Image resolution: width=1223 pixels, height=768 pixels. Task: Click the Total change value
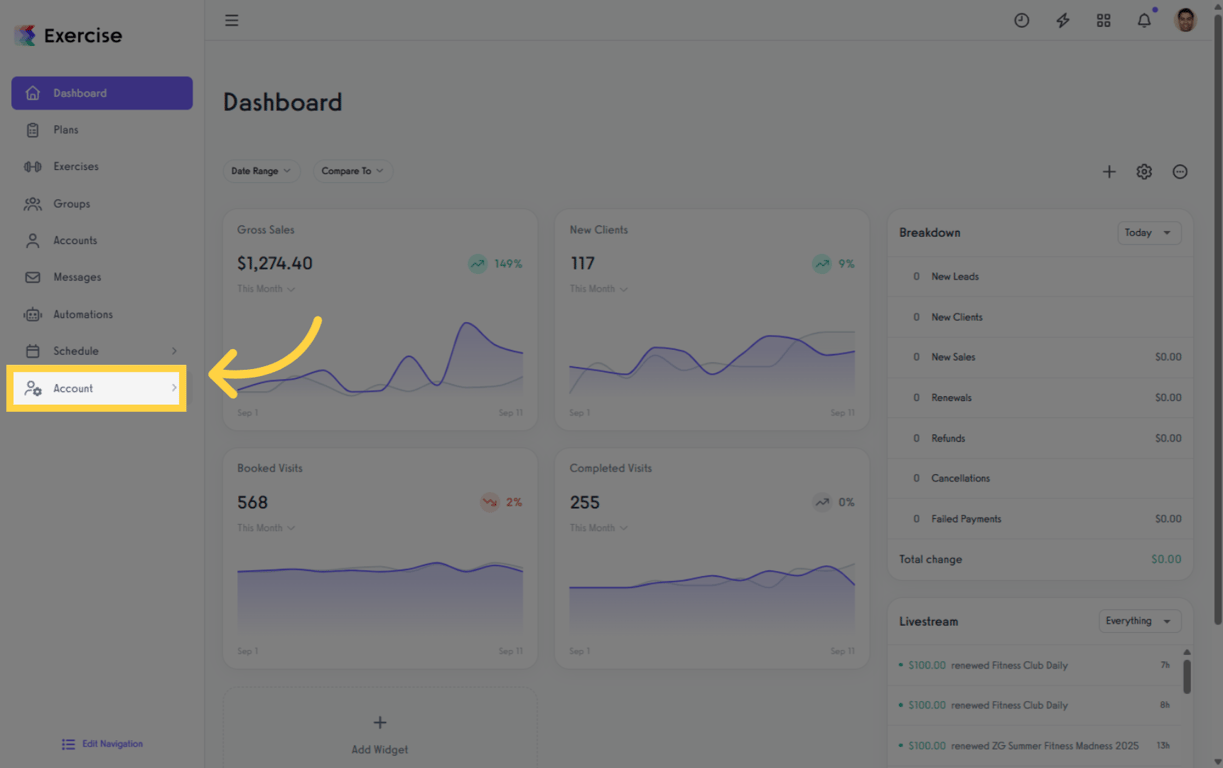pos(1166,559)
